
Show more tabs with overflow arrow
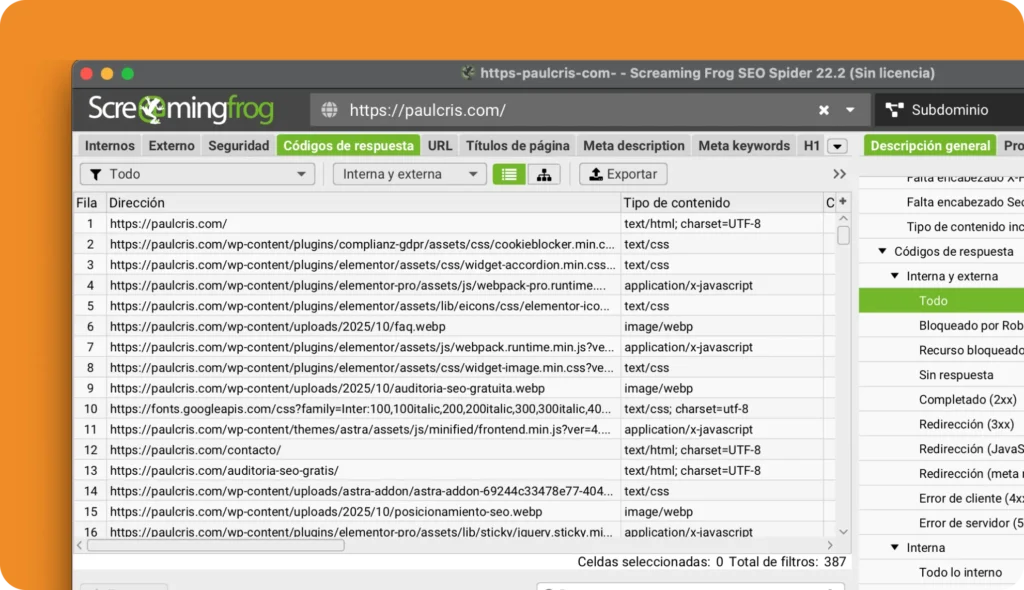(x=837, y=146)
